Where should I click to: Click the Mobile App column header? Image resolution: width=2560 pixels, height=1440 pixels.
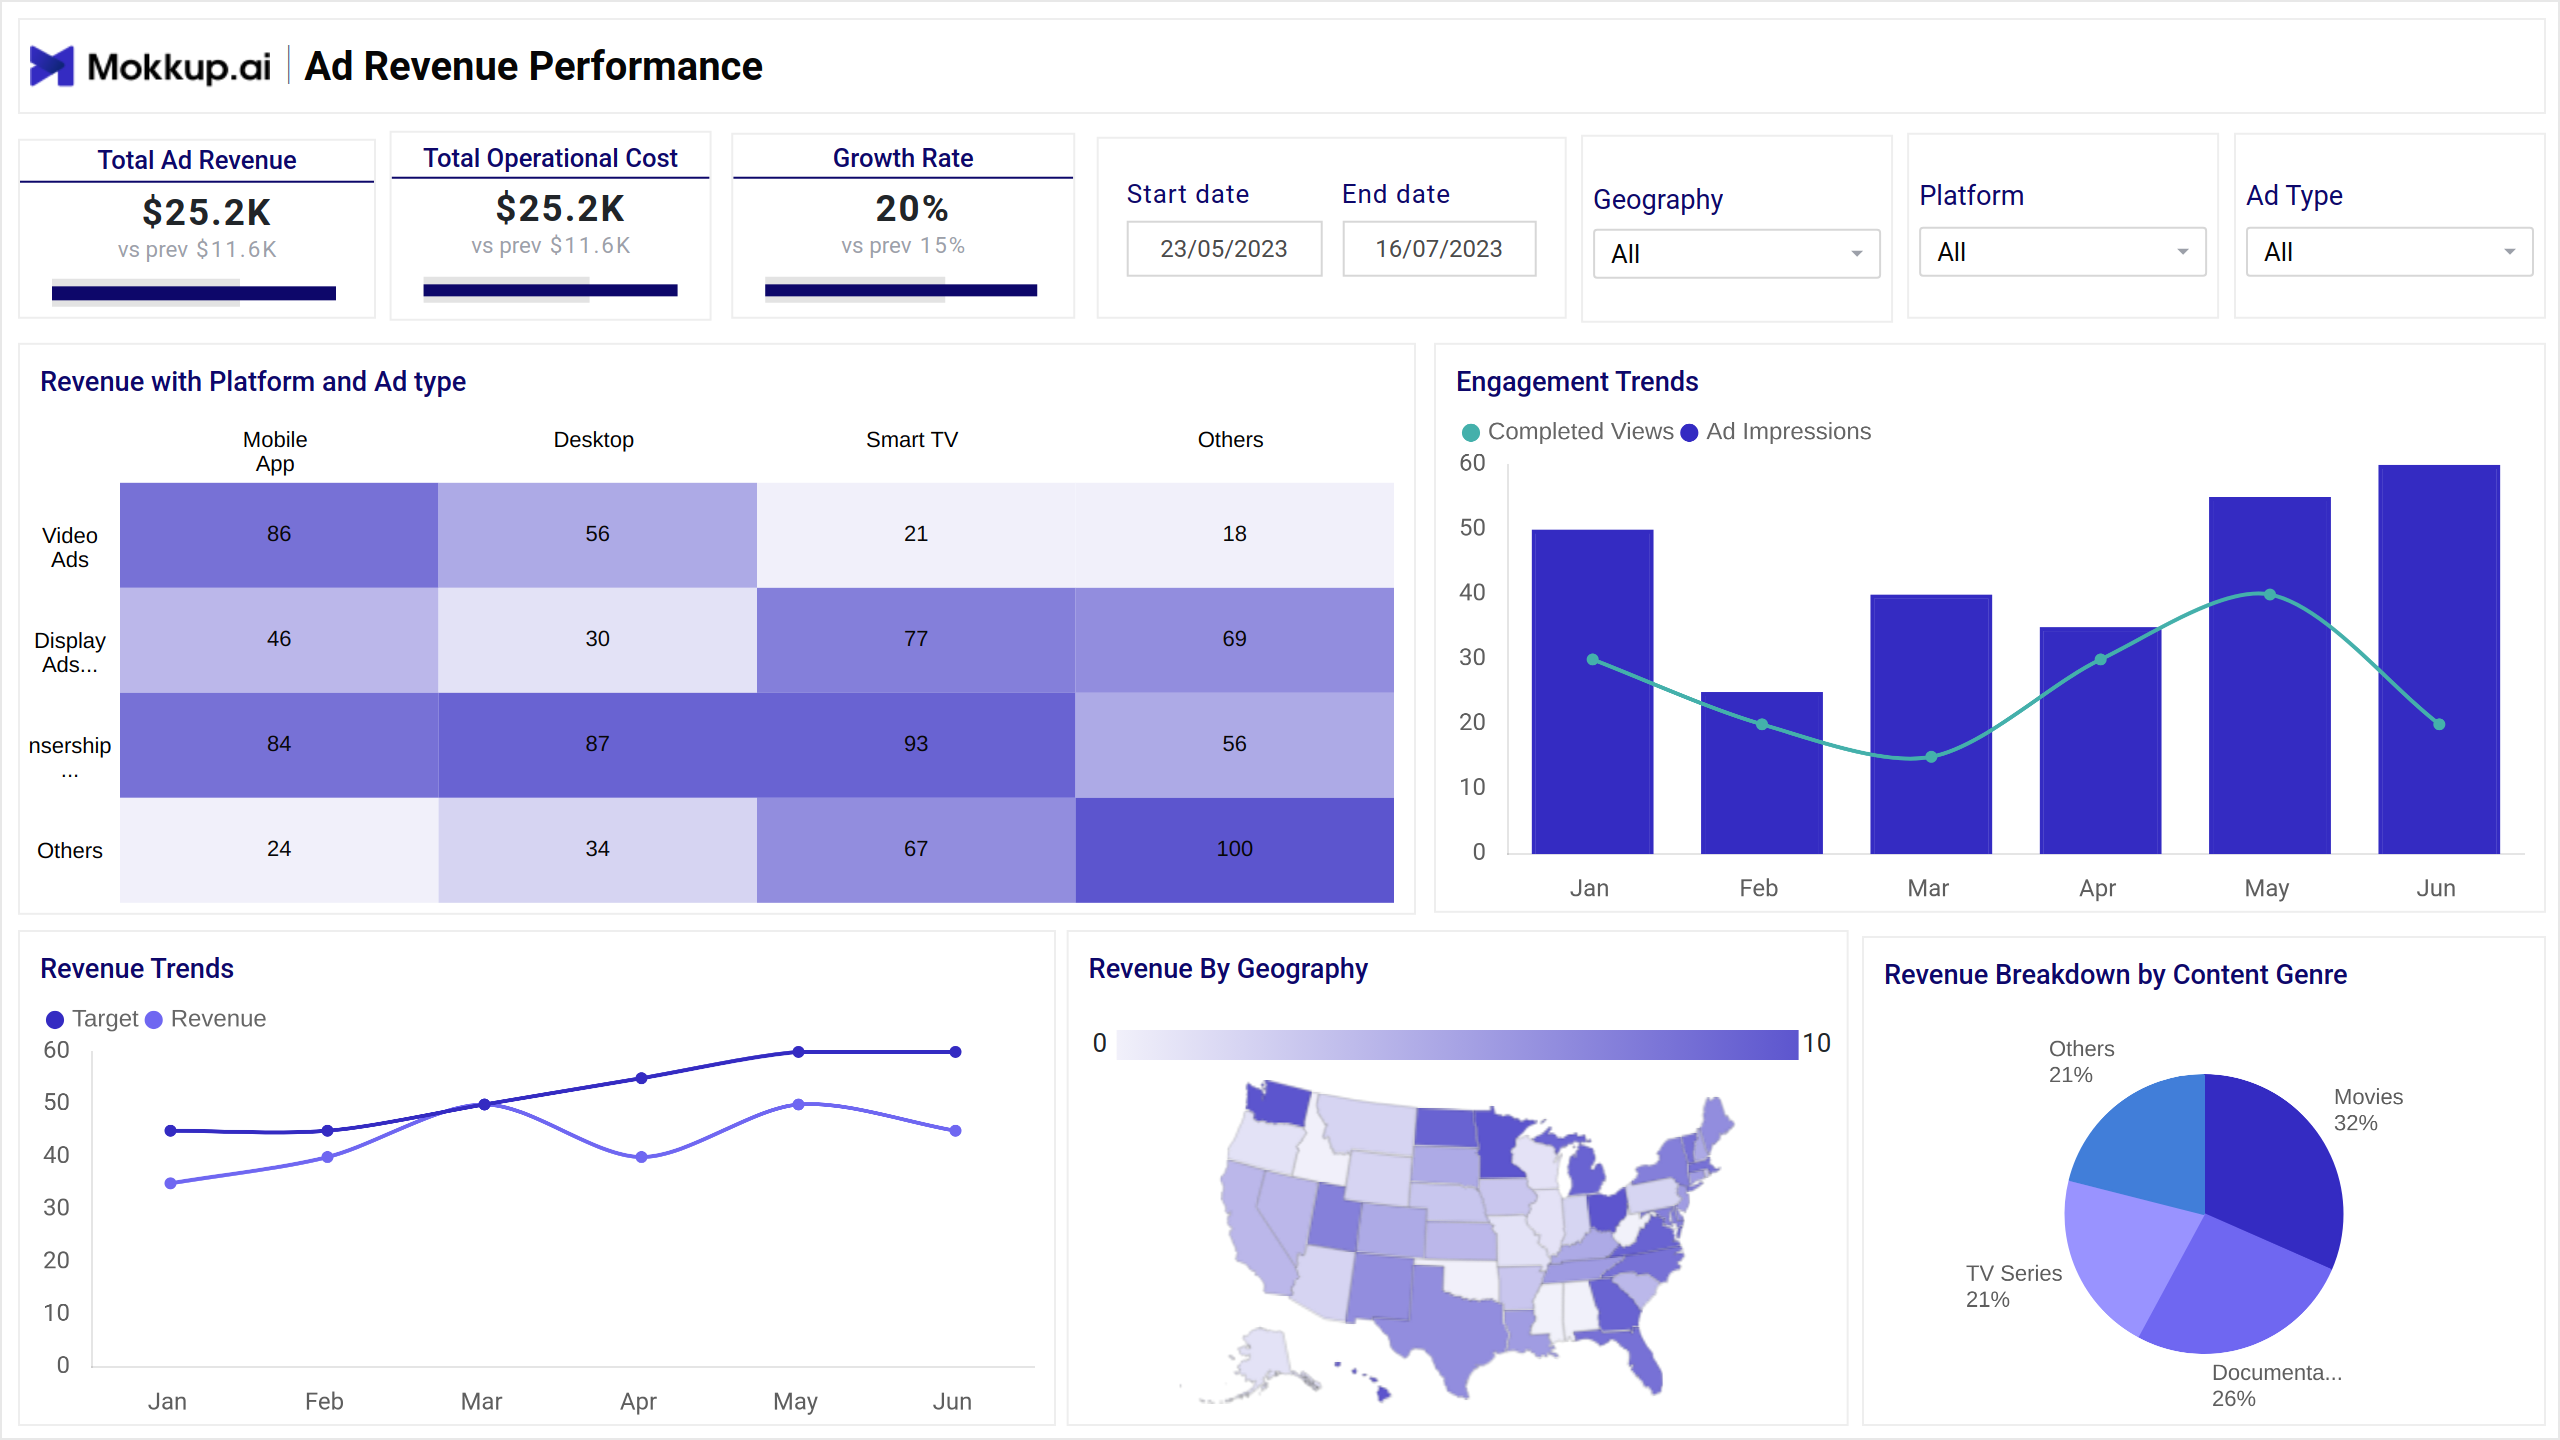click(x=275, y=451)
